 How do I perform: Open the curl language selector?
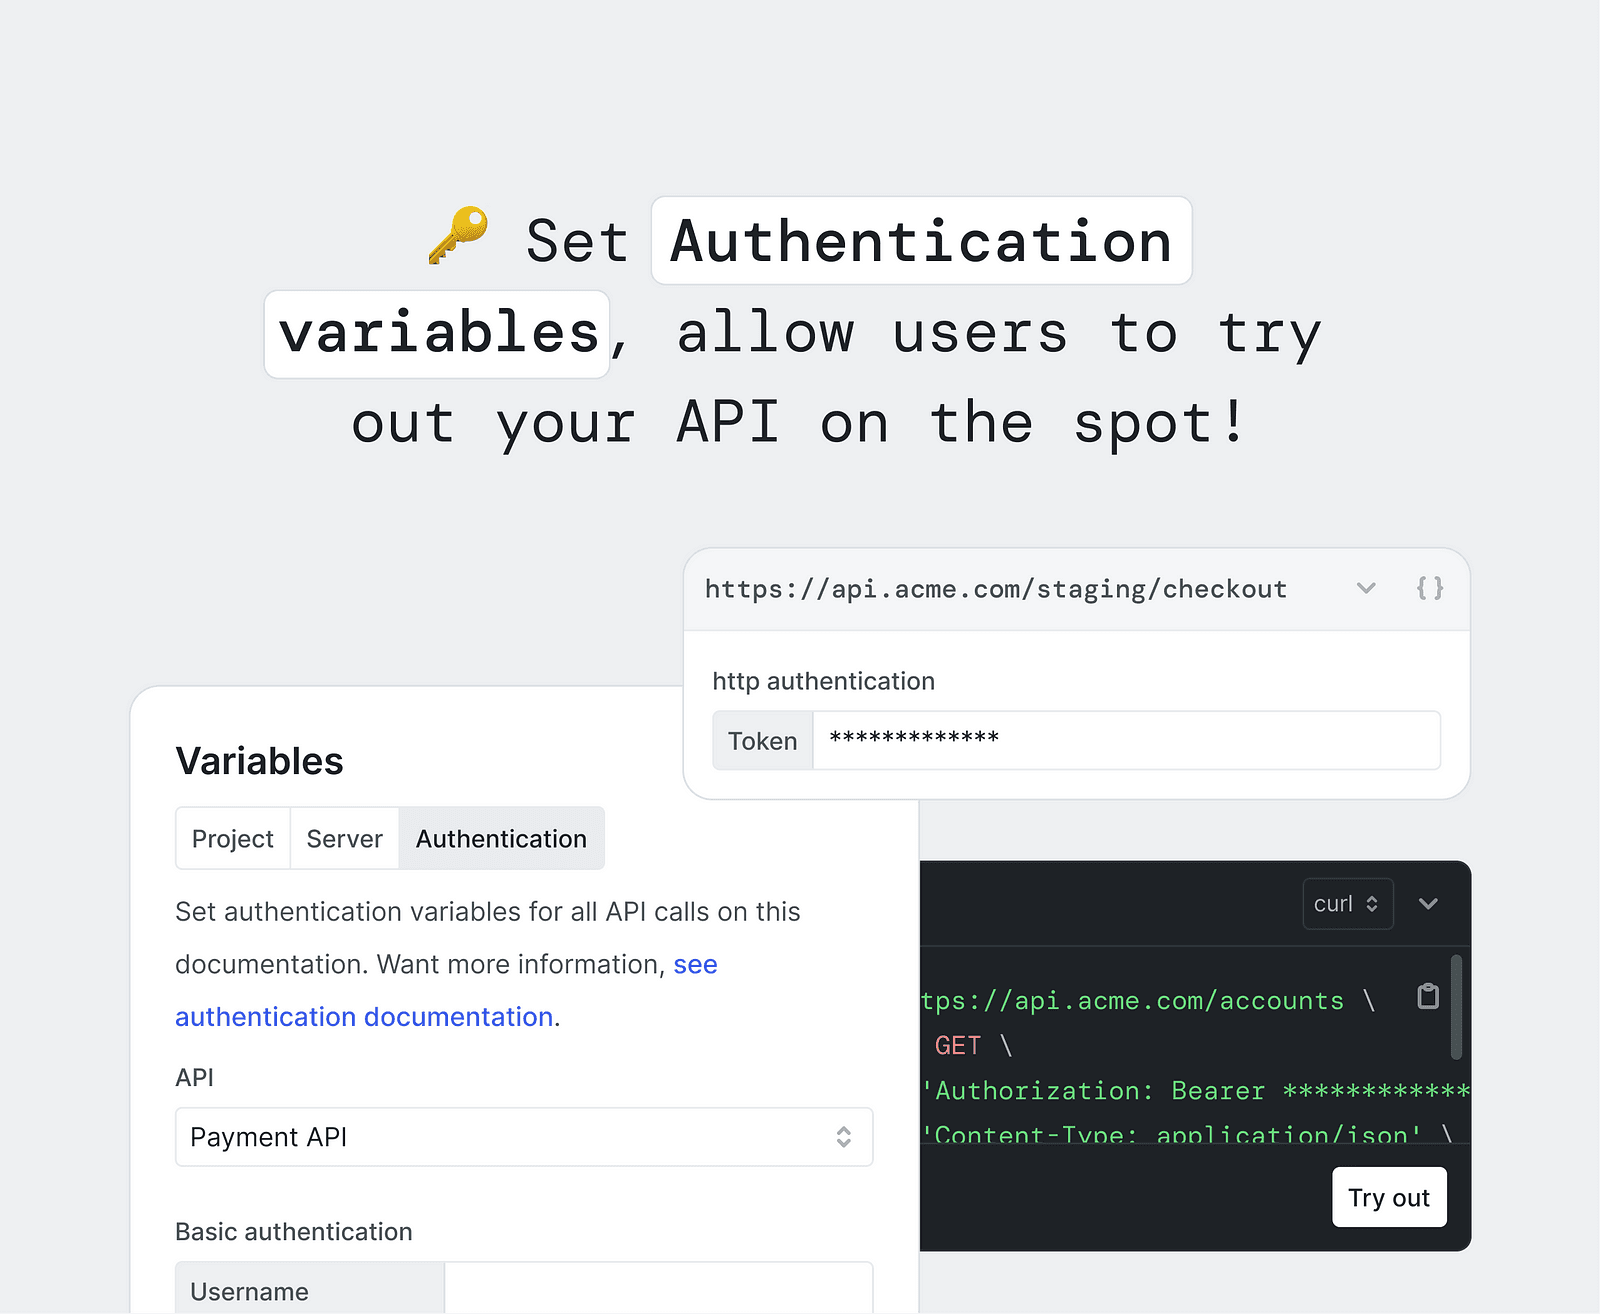[x=1347, y=903]
